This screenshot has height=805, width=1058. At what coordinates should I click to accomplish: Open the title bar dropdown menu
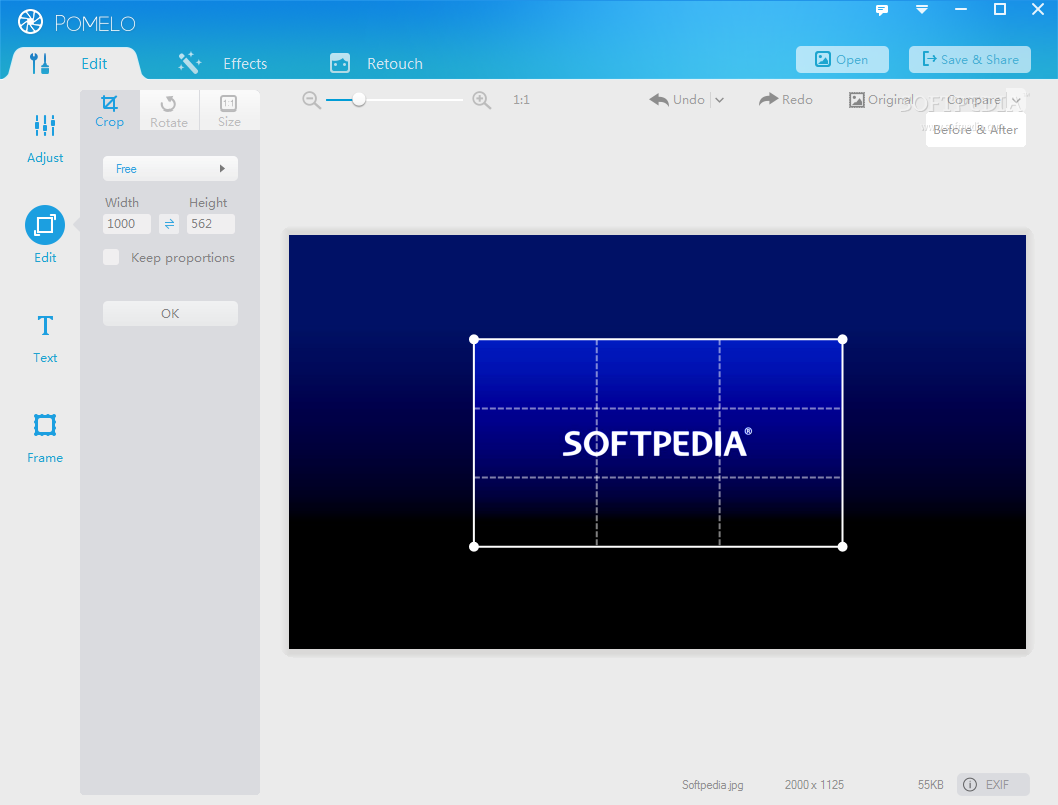pos(922,9)
